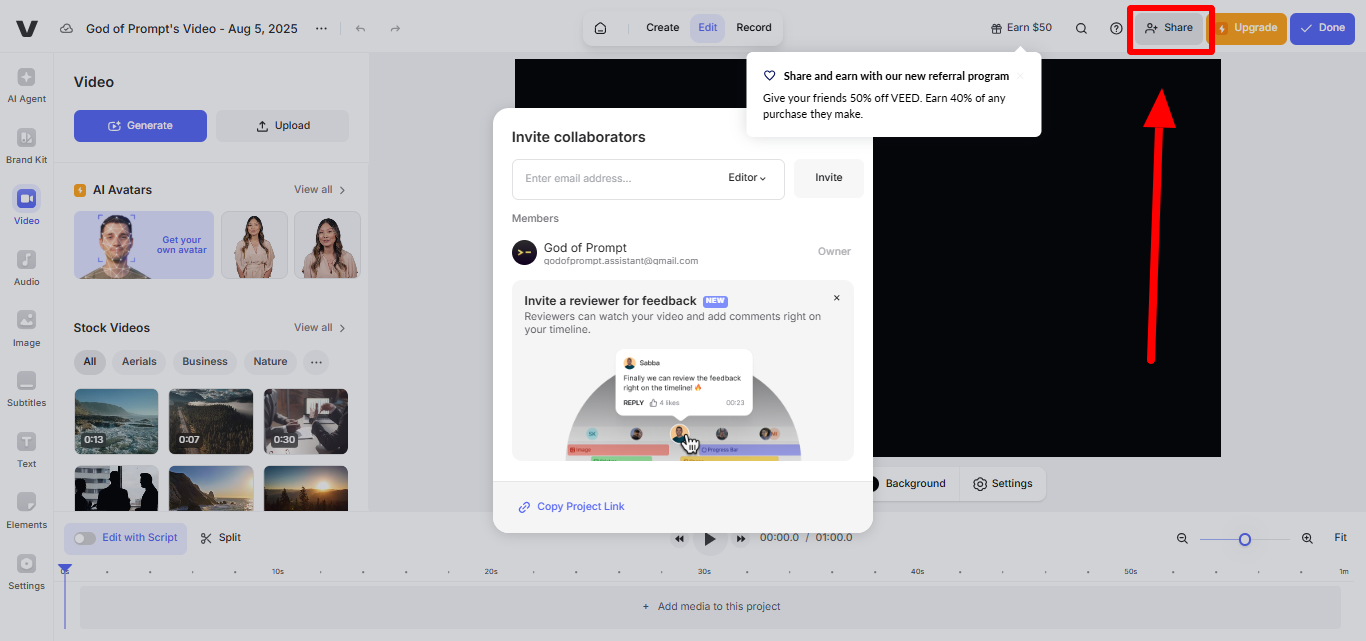
Task: Switch to the Edit tab
Action: (x=708, y=28)
